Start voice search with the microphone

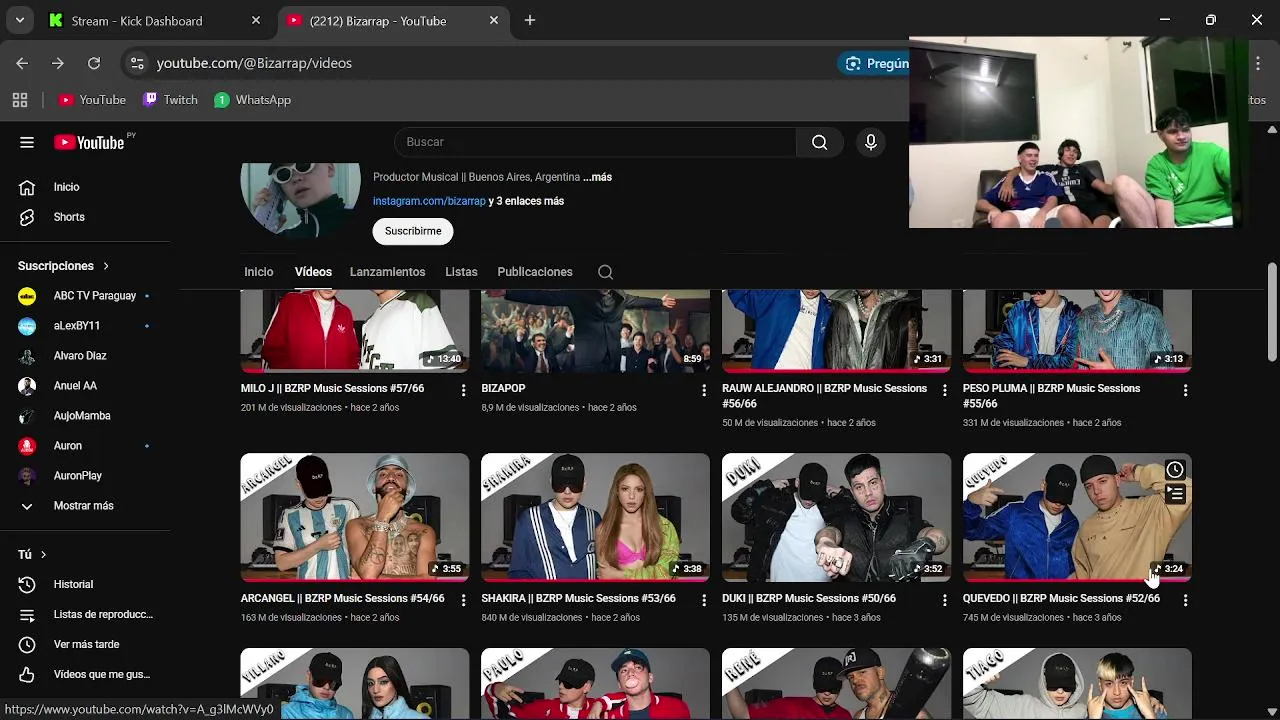[x=871, y=142]
